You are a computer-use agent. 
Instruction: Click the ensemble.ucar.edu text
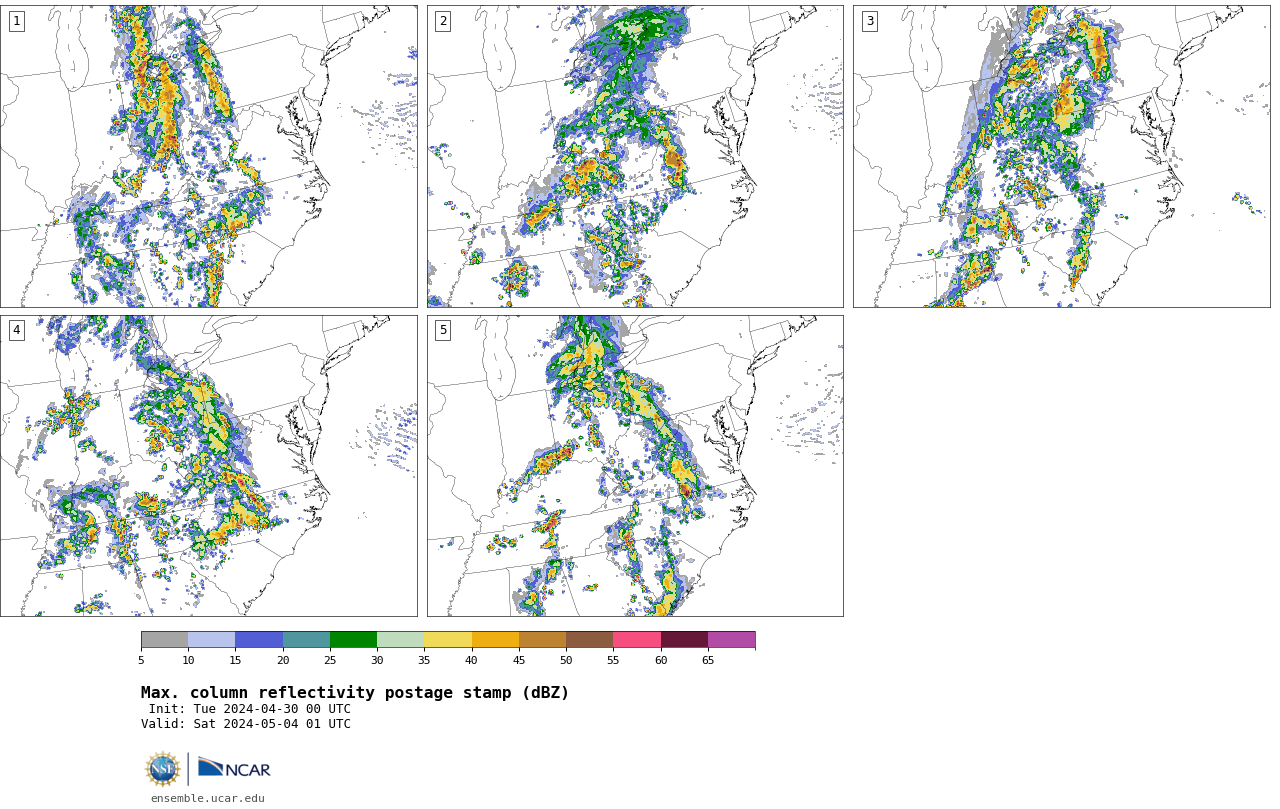(x=208, y=798)
